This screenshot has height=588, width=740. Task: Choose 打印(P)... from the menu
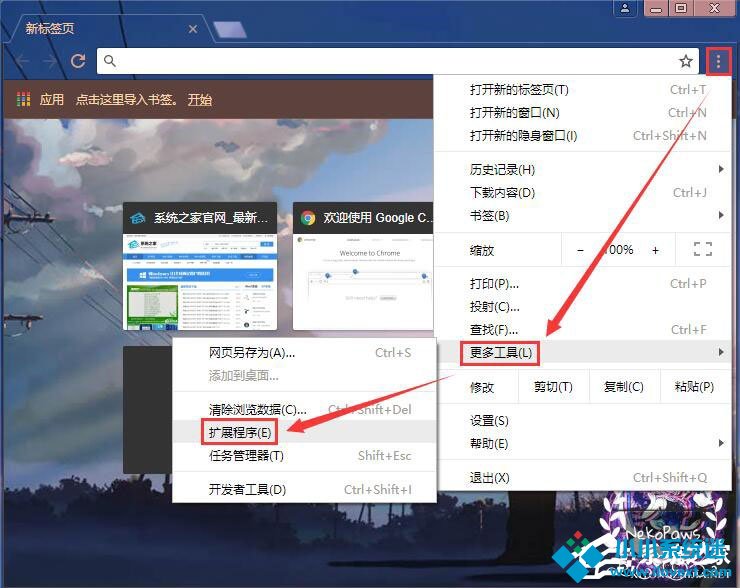click(x=582, y=284)
